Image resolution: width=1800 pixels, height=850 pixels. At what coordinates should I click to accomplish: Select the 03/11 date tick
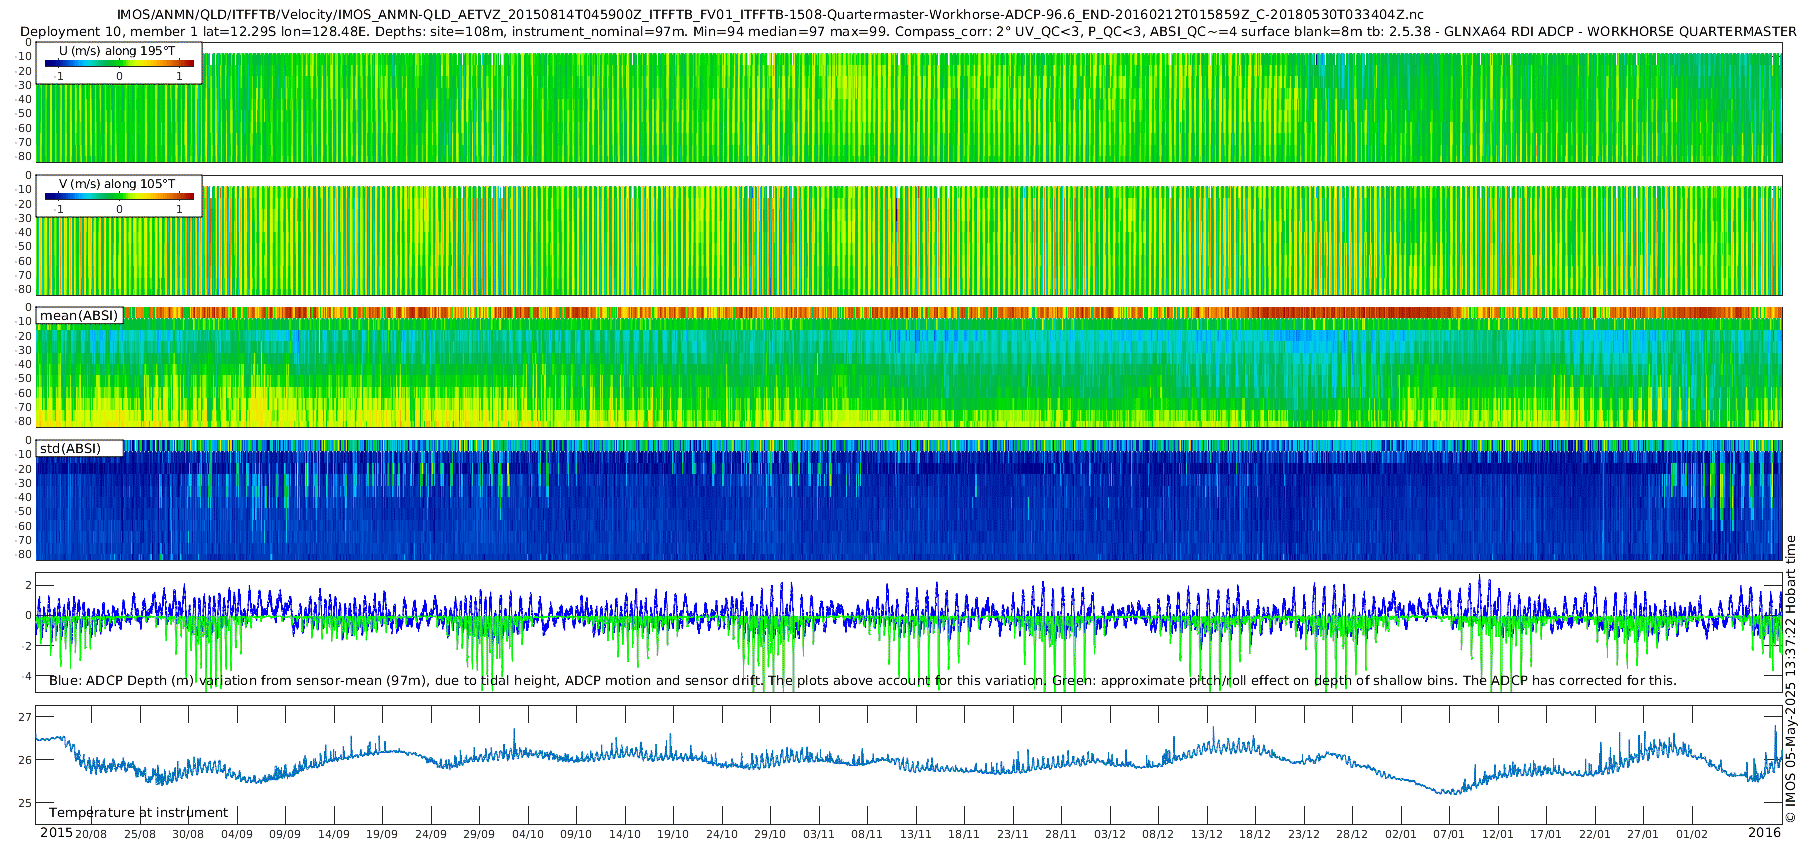point(818,834)
